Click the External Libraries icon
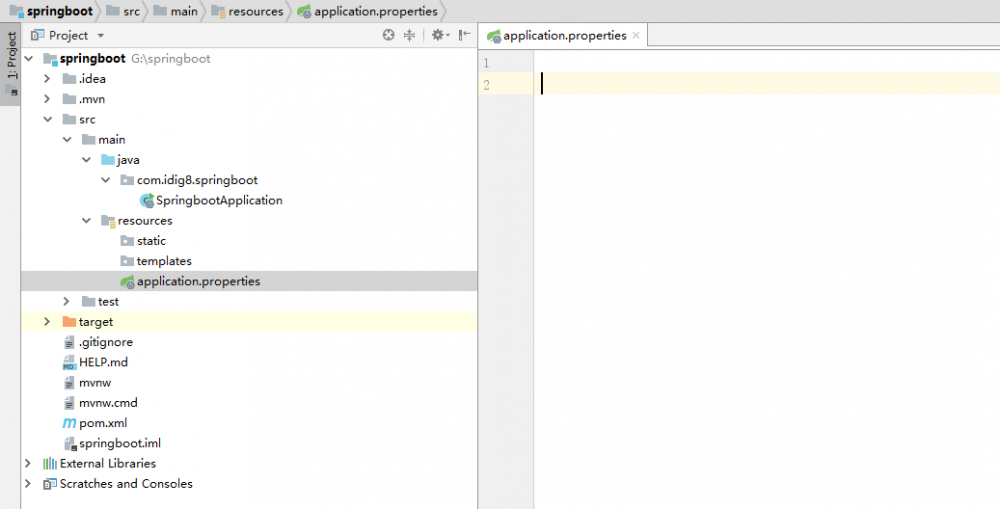Image resolution: width=1000 pixels, height=509 pixels. point(50,464)
